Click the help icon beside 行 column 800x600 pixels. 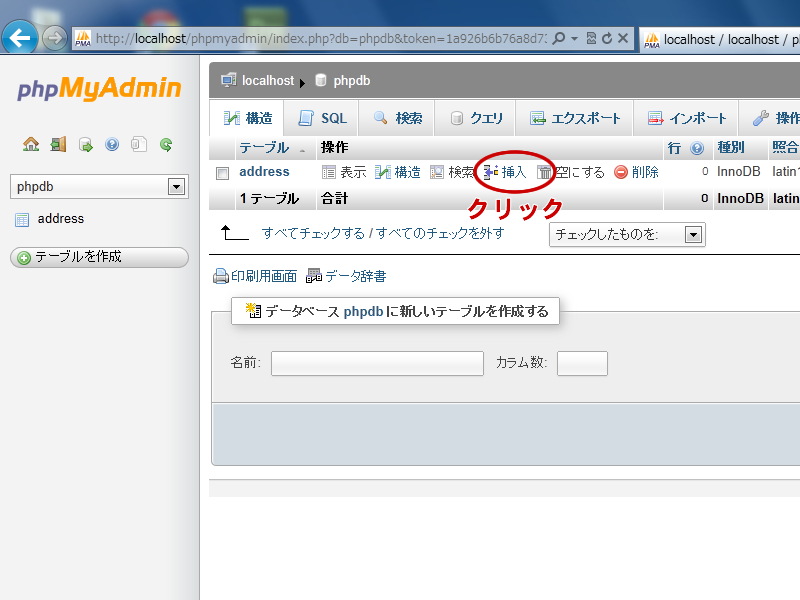coord(697,148)
